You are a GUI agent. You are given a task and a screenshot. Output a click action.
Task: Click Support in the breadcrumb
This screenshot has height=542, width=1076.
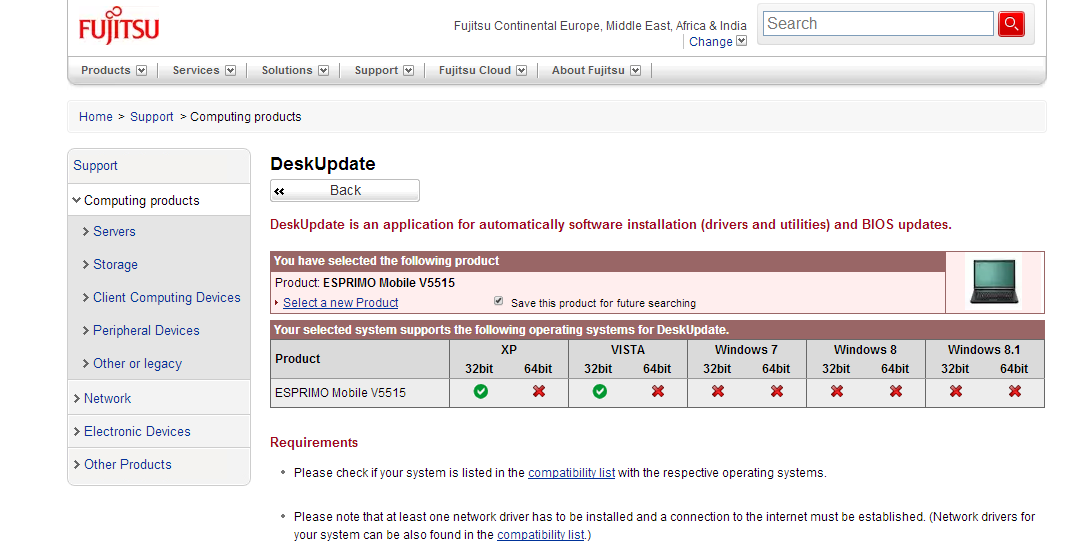tap(152, 117)
